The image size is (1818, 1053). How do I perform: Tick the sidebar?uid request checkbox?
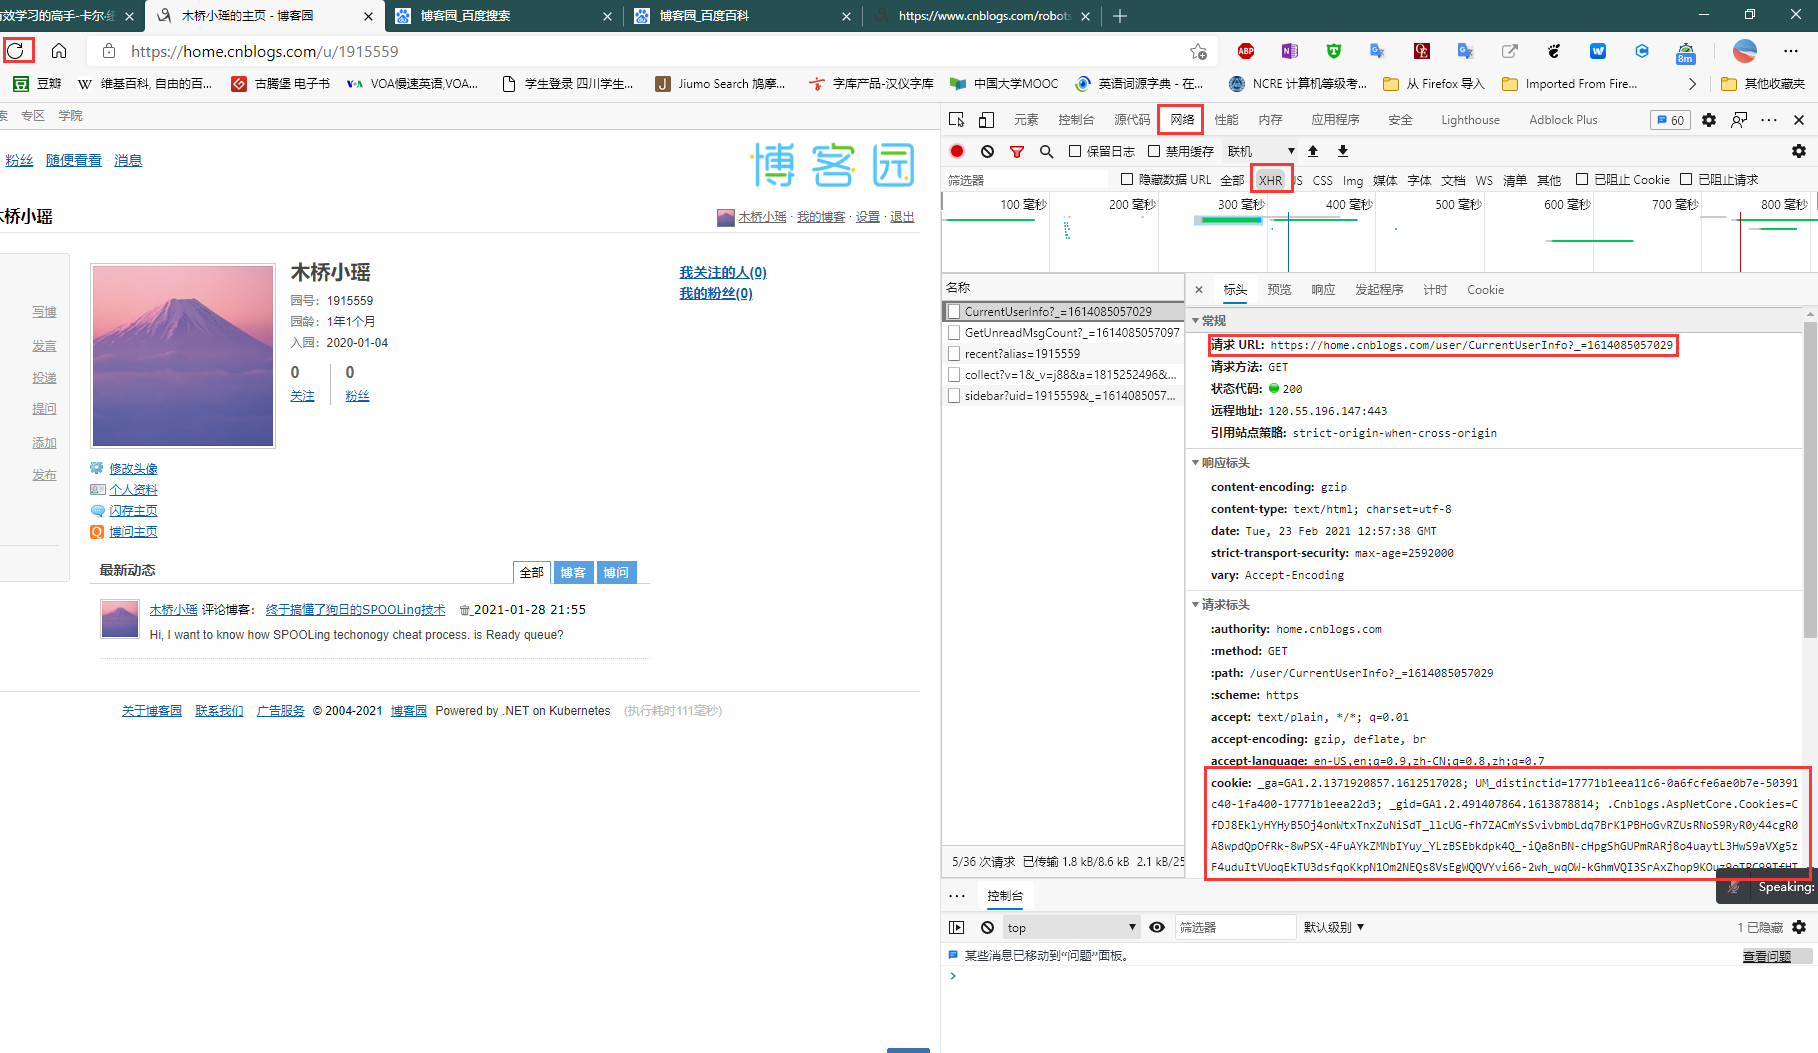click(954, 396)
